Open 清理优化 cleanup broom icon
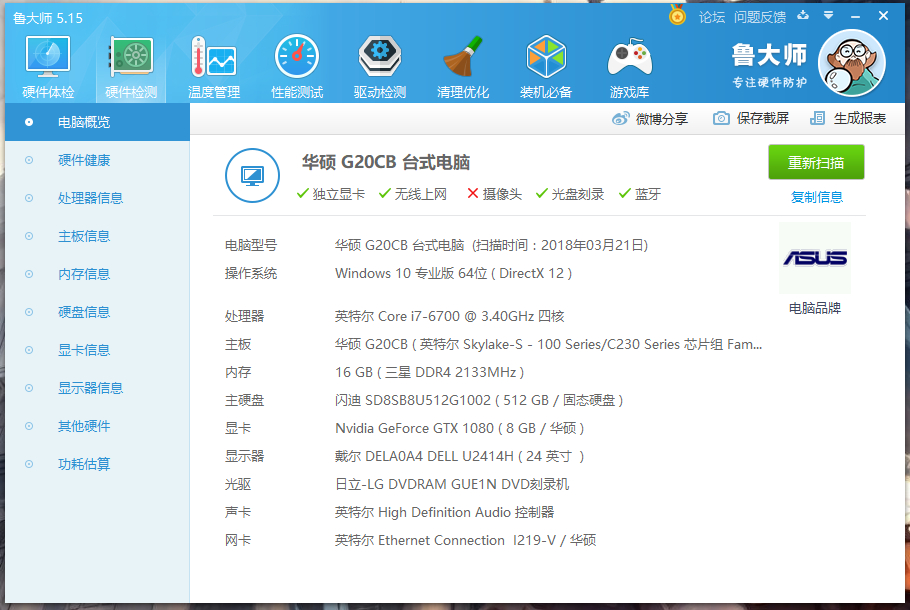The image size is (910, 610). click(463, 67)
